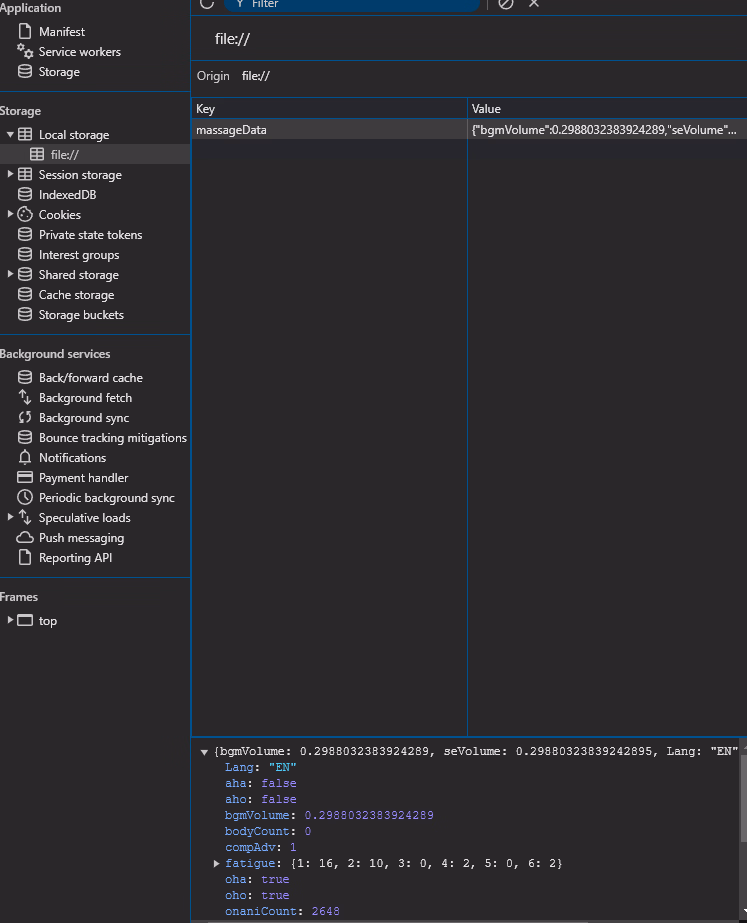Click the aho: false property
This screenshot has height=923, width=747.
[x=260, y=799]
